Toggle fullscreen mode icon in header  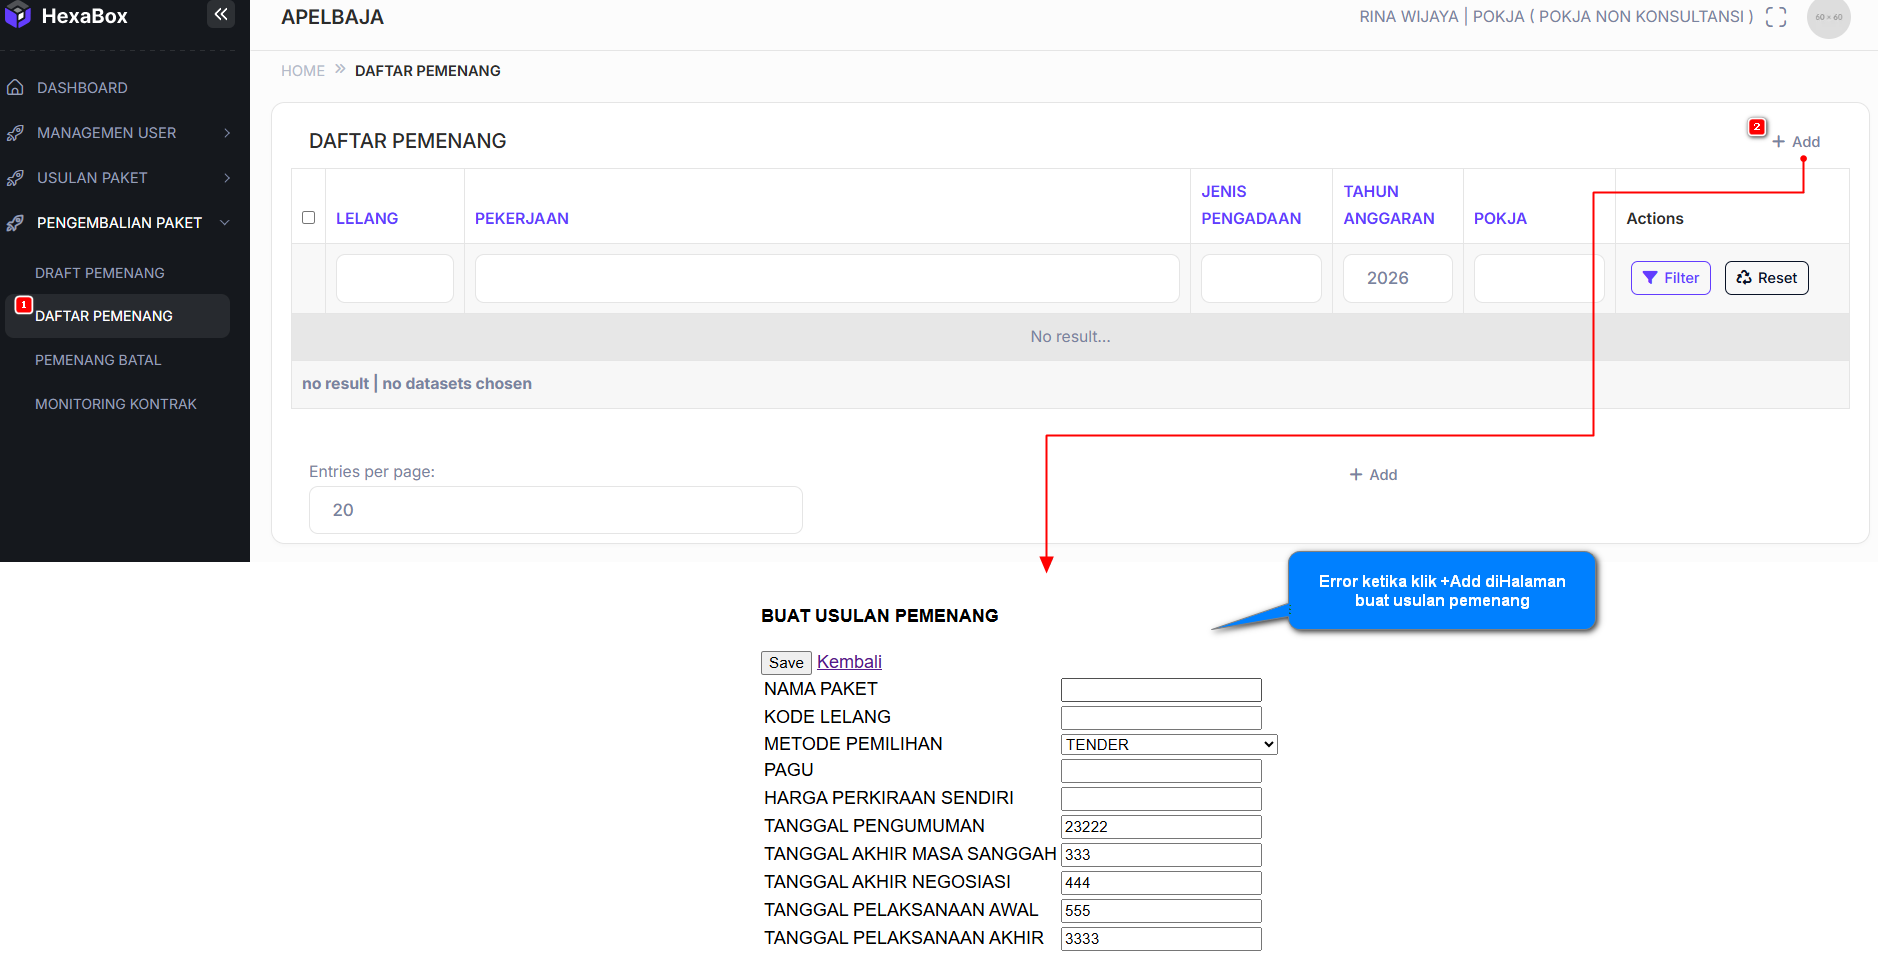coord(1775,17)
